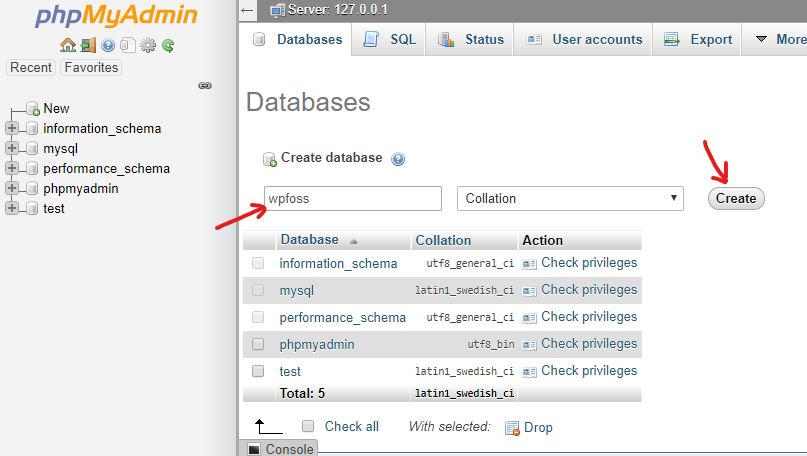
Task: Open phpMyAdmin documentation question icon
Action: (x=108, y=45)
